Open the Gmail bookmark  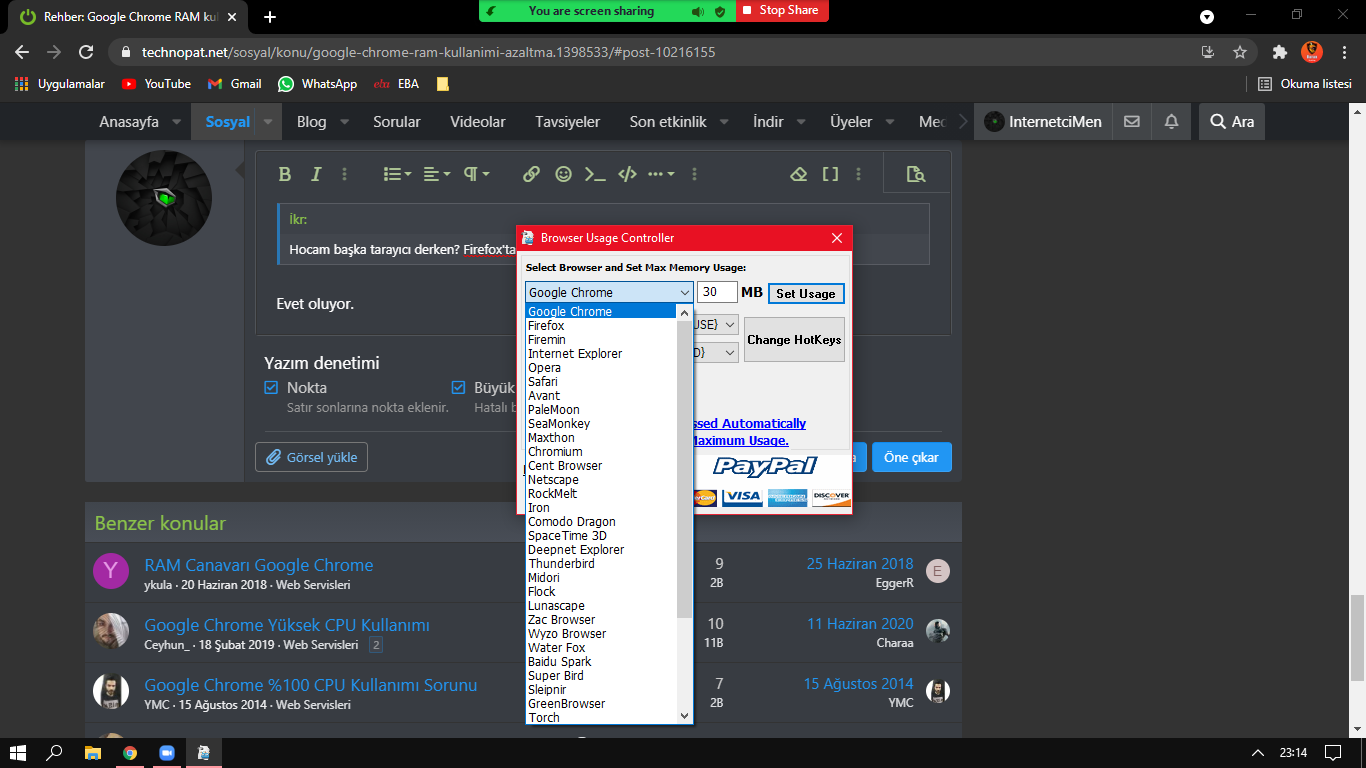pyautogui.click(x=235, y=84)
